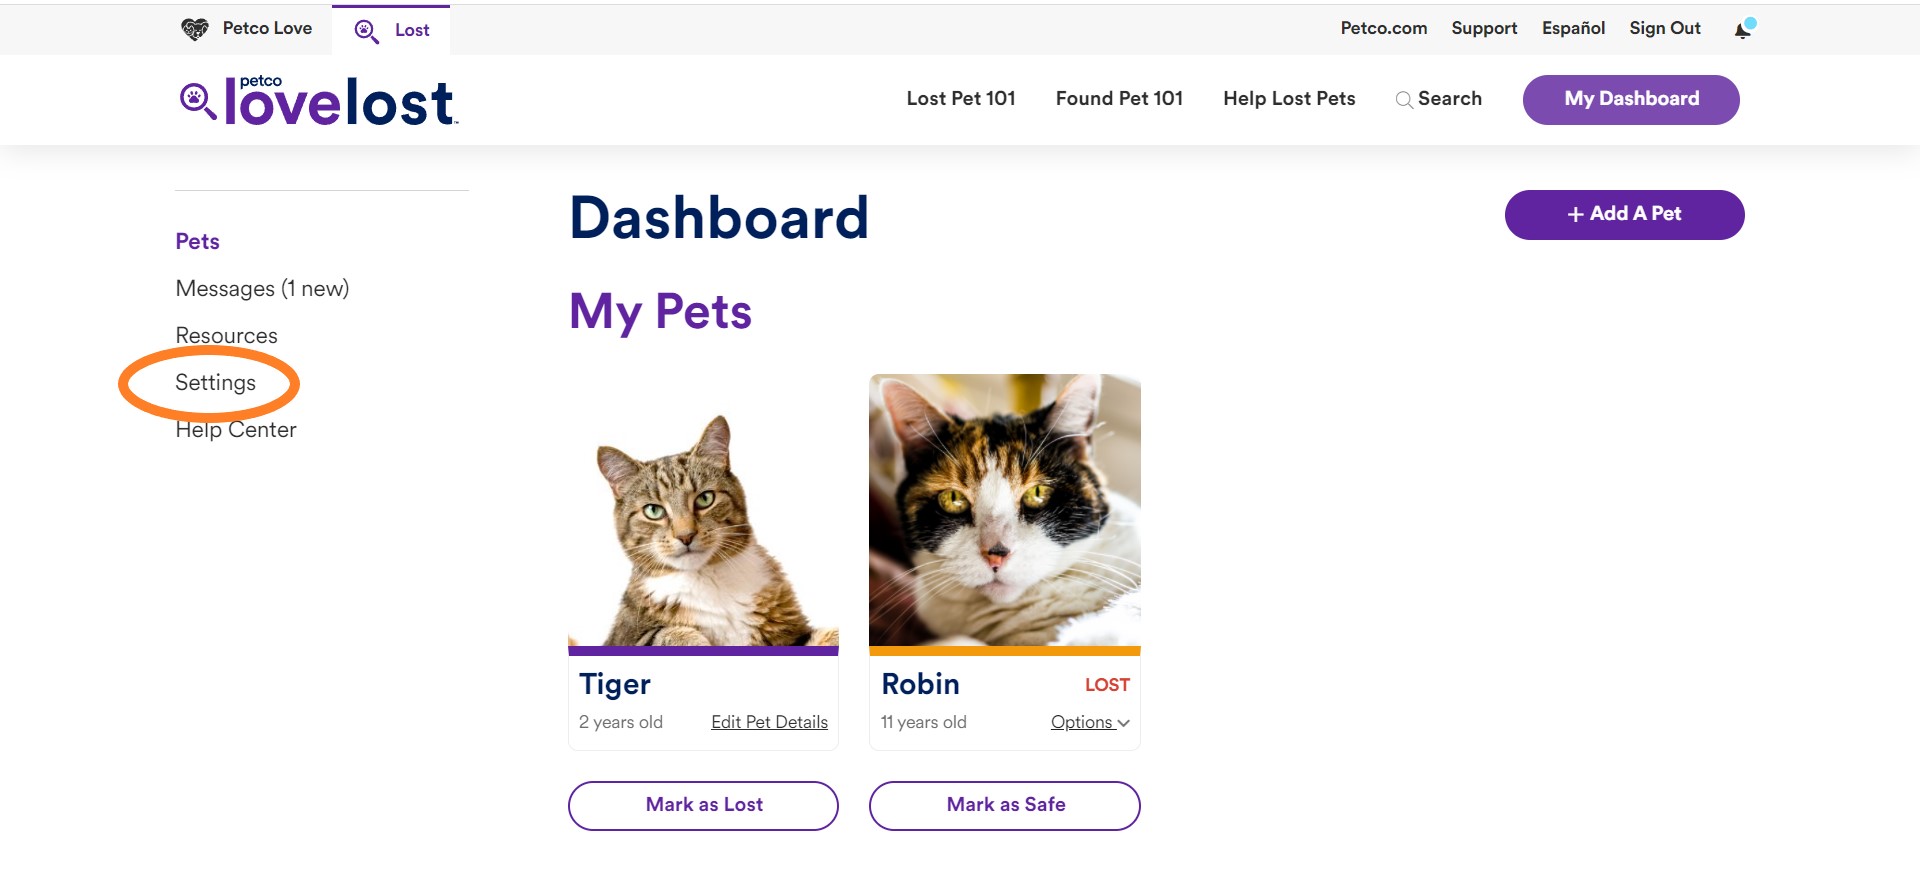This screenshot has height=895, width=1920.
Task: Open Messages with 1 new
Action: 262,289
